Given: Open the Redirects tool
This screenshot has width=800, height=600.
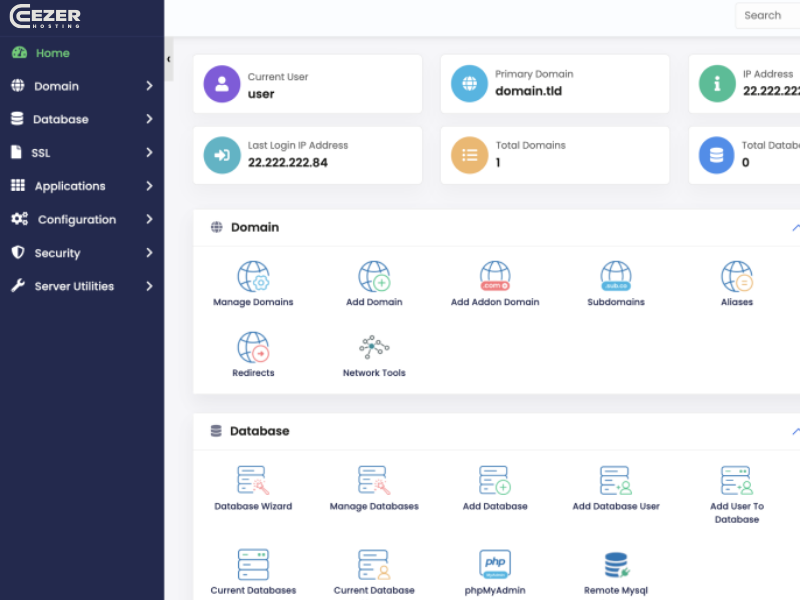Looking at the screenshot, I should (253, 352).
